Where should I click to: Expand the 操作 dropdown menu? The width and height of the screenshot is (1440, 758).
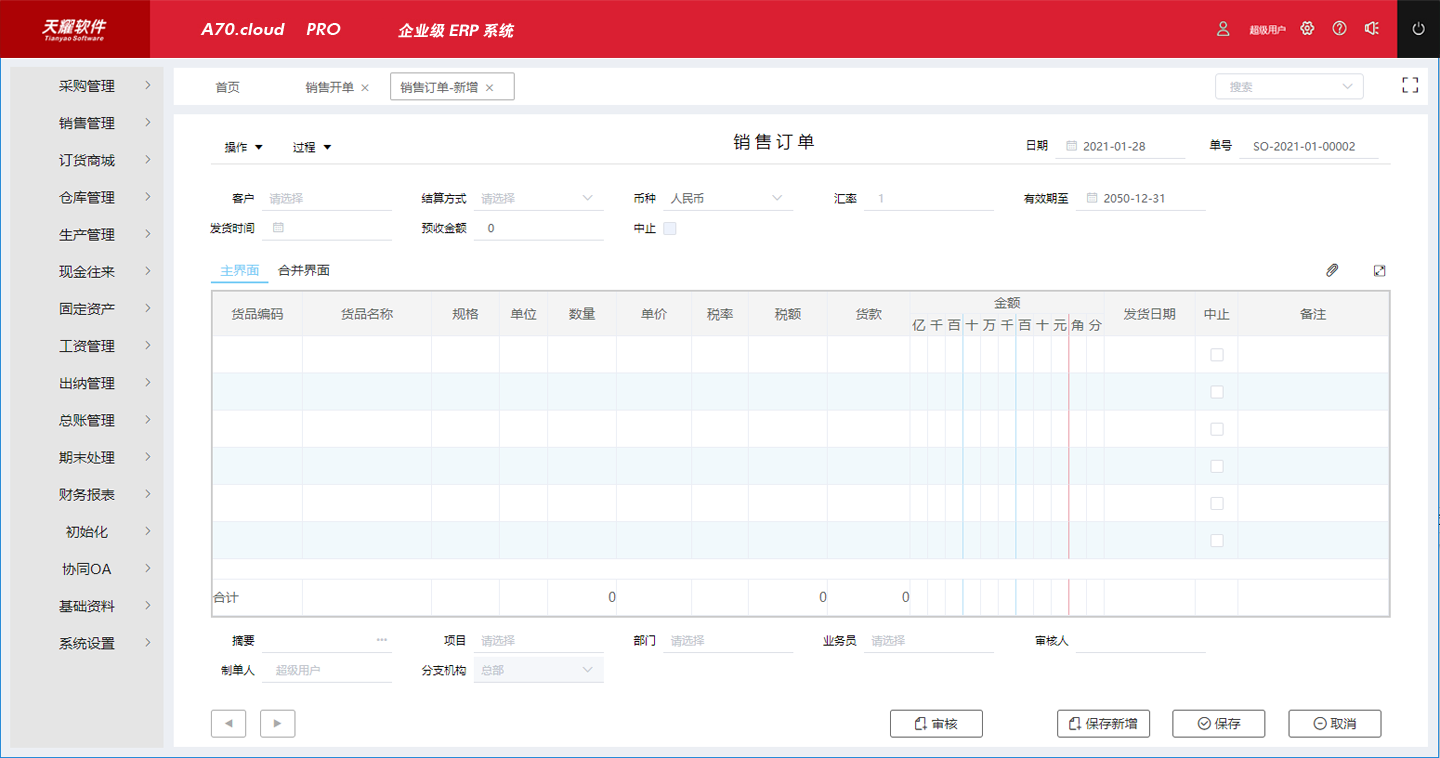click(x=244, y=148)
